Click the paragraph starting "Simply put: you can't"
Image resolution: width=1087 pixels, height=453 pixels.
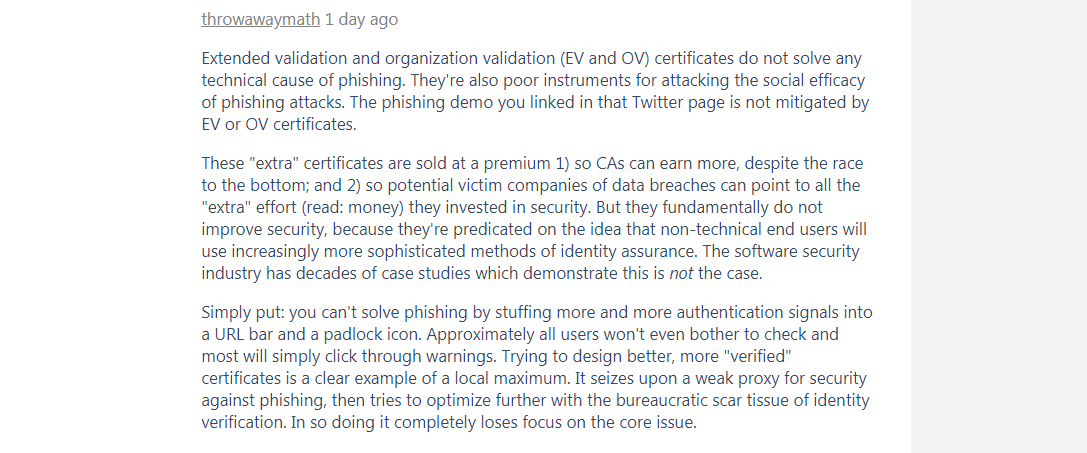(x=537, y=368)
